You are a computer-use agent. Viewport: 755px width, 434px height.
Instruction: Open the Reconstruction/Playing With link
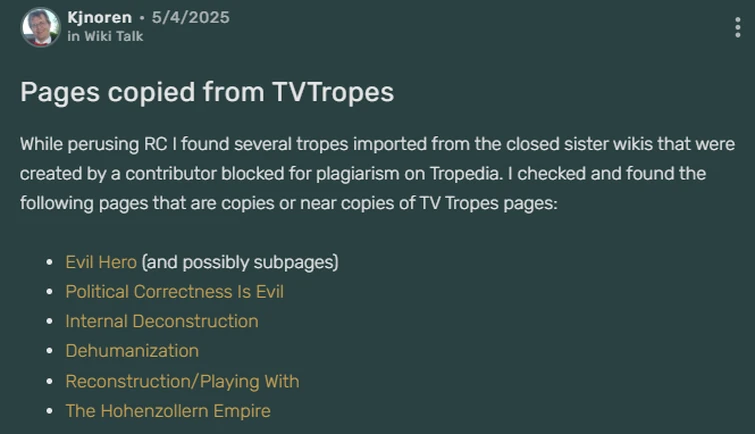(182, 381)
